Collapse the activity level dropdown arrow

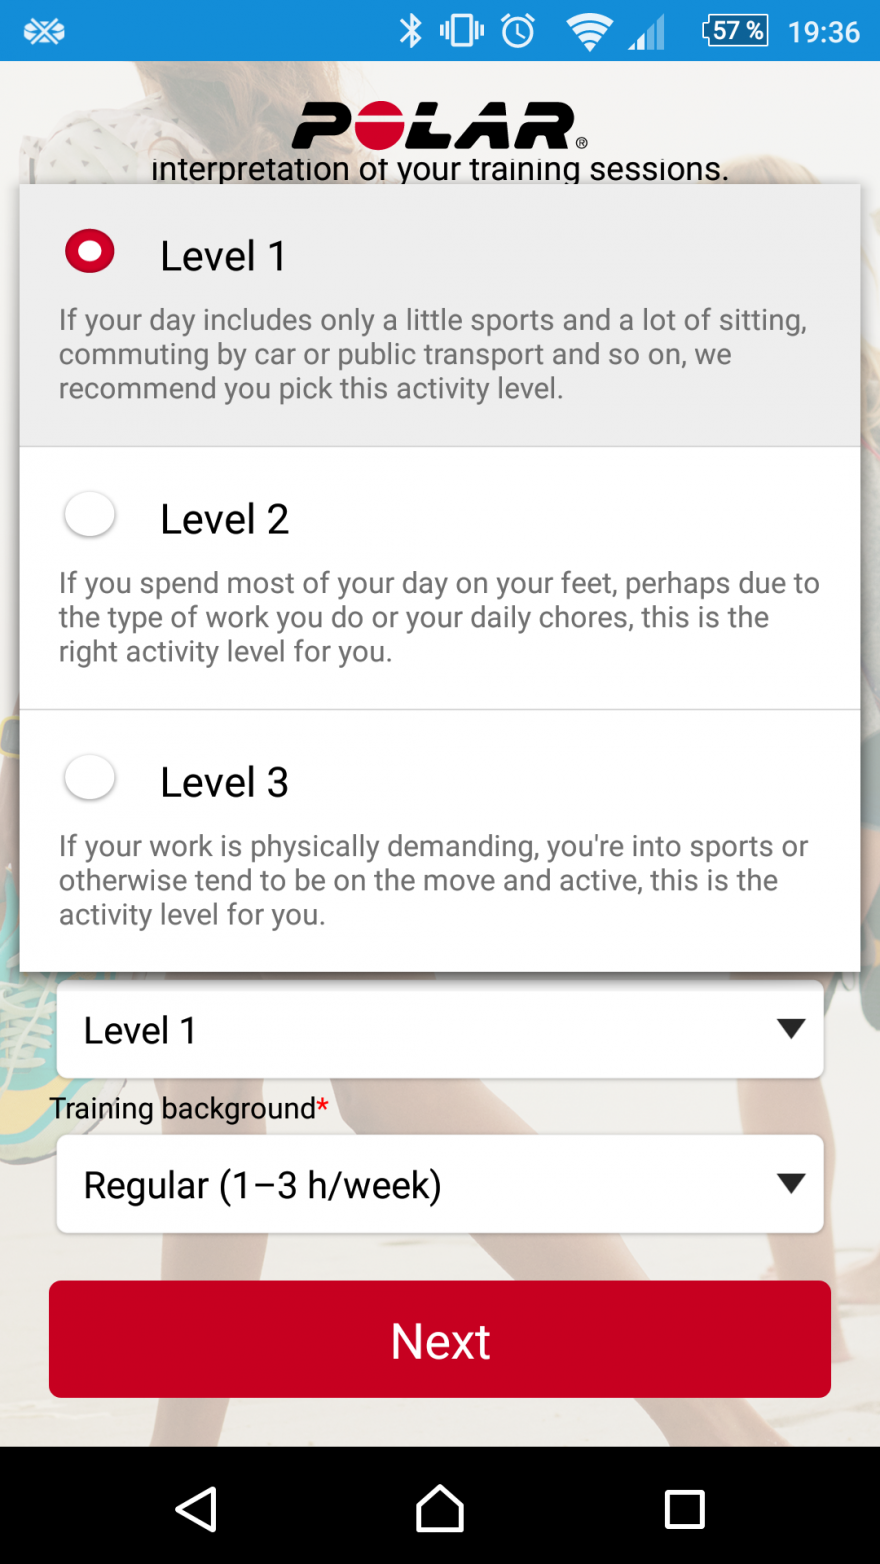[x=790, y=1029]
